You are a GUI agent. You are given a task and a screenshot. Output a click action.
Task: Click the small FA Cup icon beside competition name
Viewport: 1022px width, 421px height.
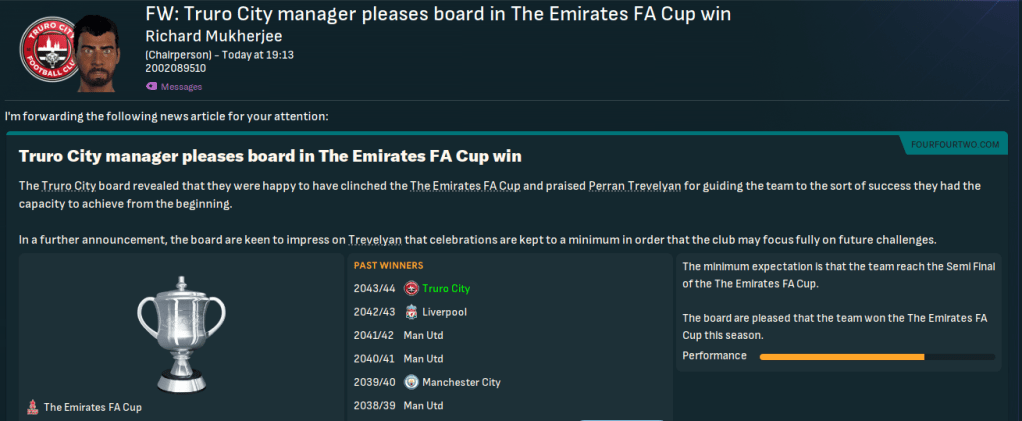33,407
